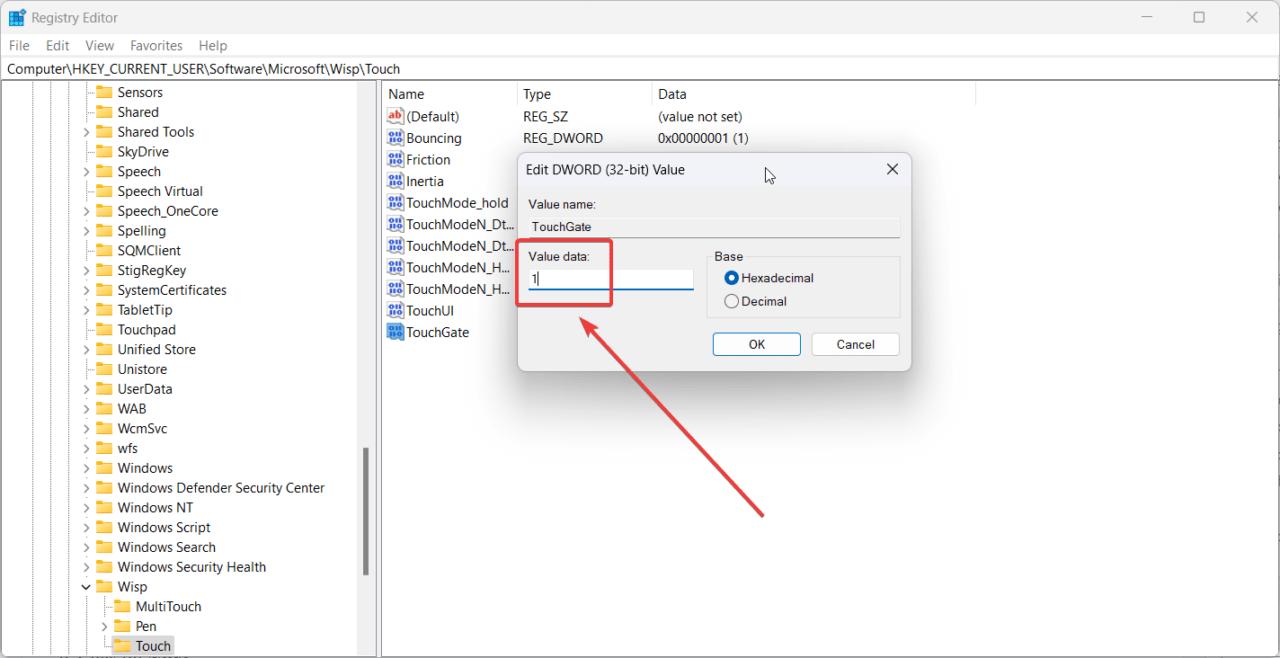Click the Value data input field

tap(611, 279)
